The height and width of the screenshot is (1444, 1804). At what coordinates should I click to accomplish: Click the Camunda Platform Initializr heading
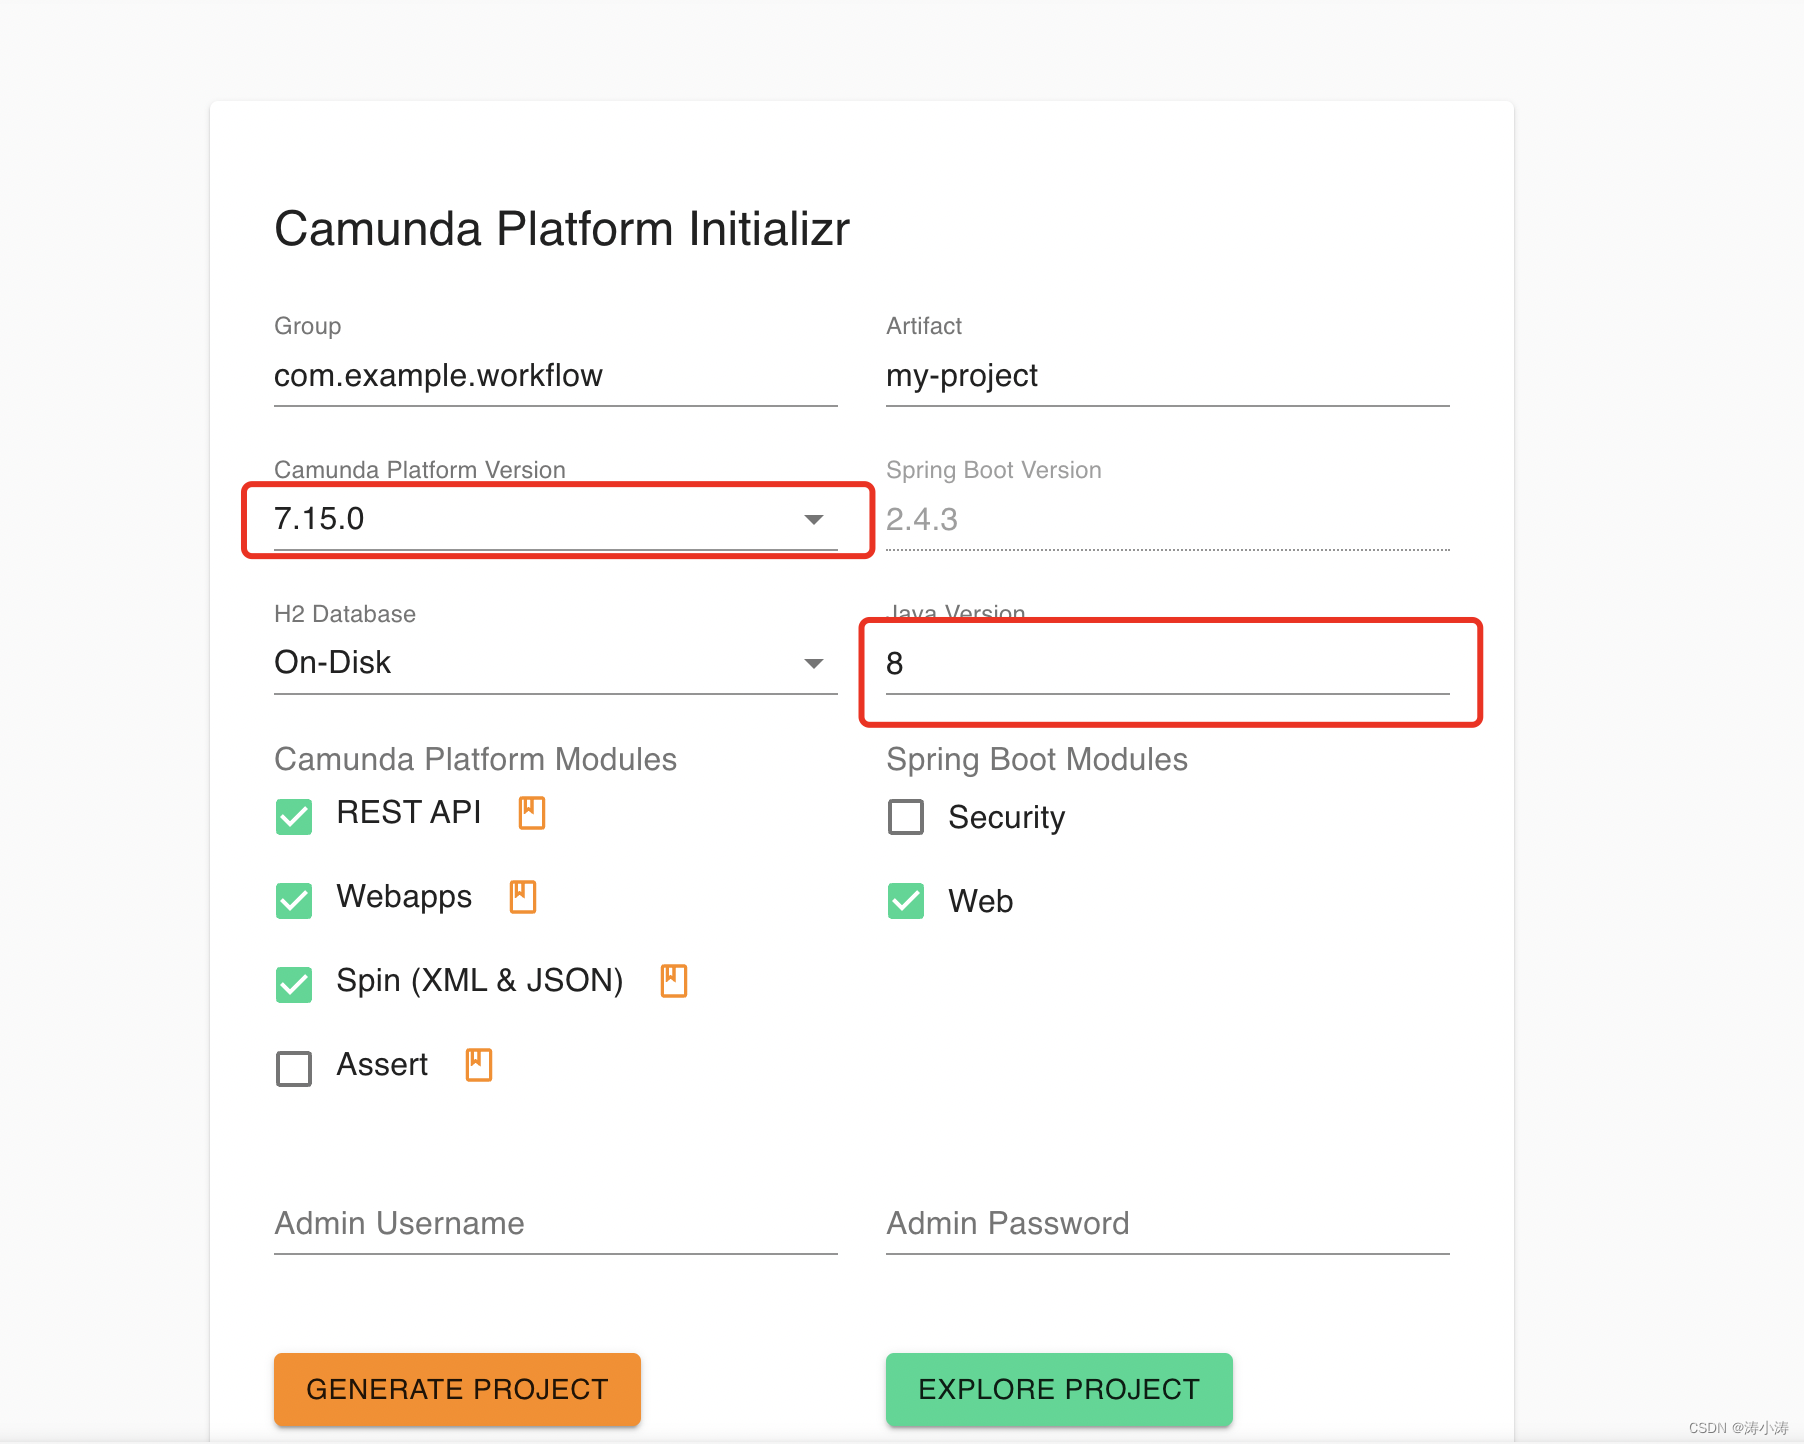pyautogui.click(x=562, y=229)
